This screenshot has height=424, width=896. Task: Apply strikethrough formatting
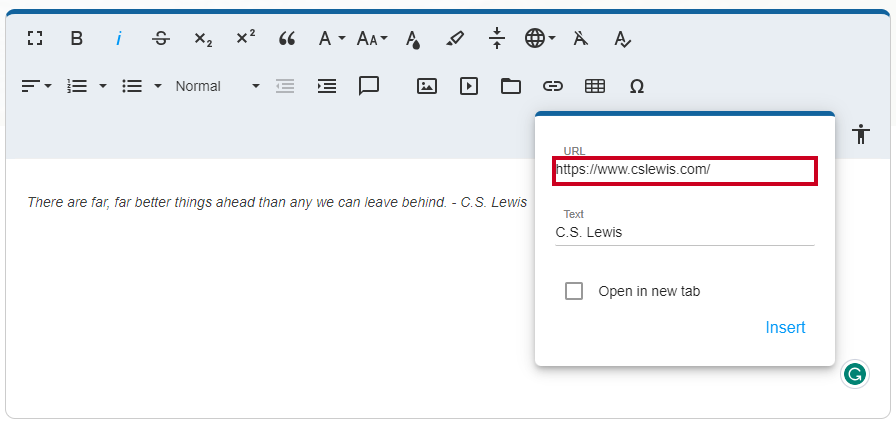(161, 39)
